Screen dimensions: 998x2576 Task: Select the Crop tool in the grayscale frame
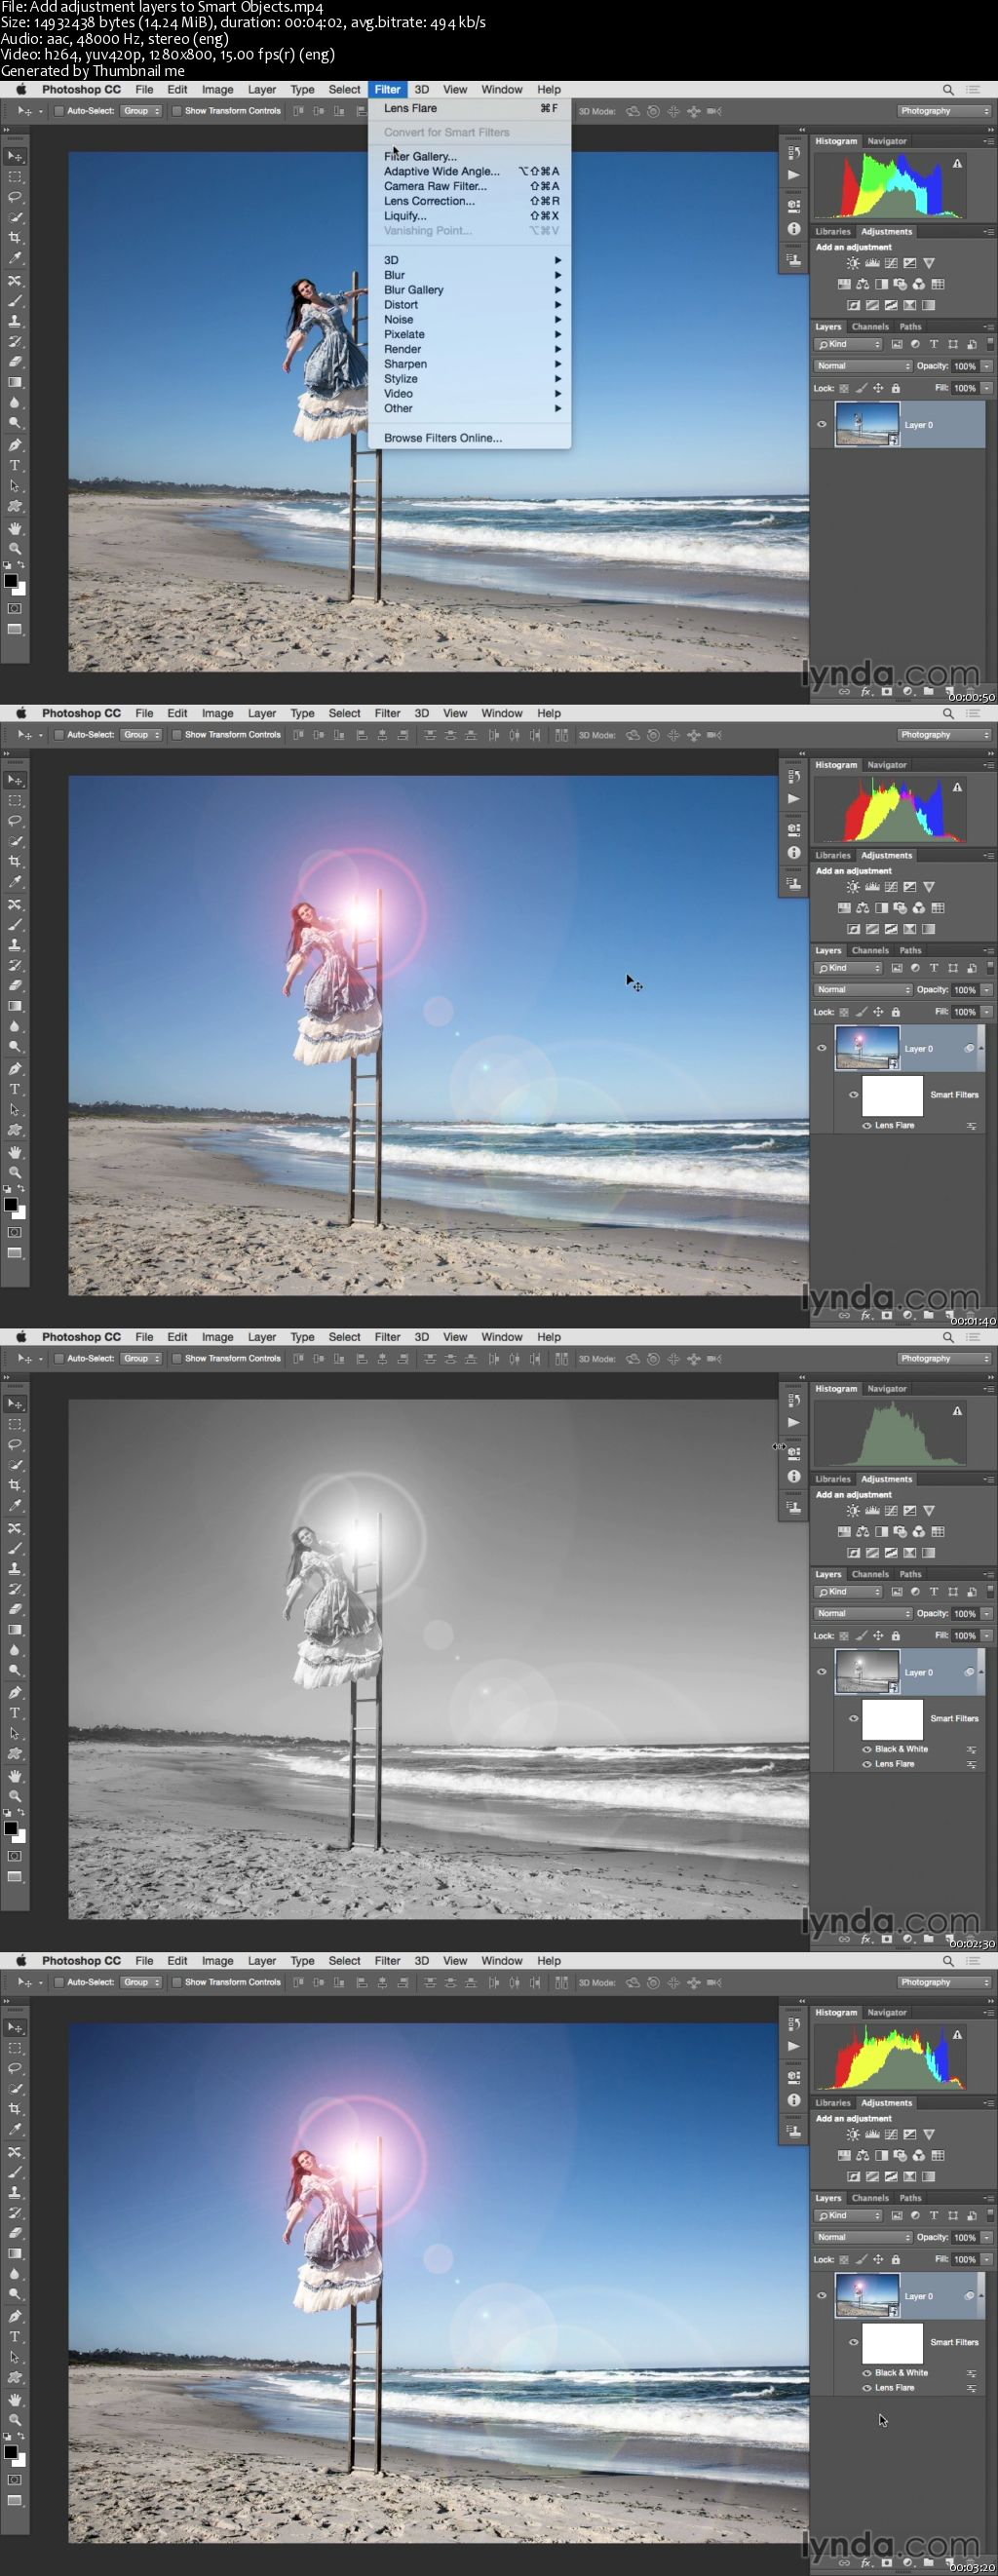tap(15, 1485)
